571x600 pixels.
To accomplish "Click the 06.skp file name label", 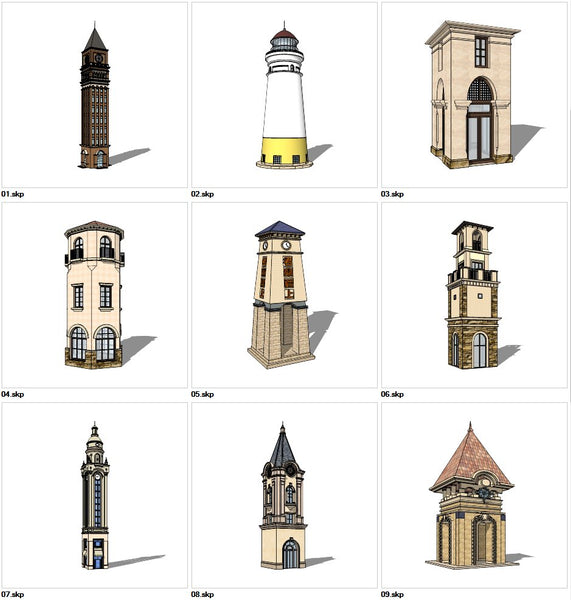I will (x=392, y=394).
